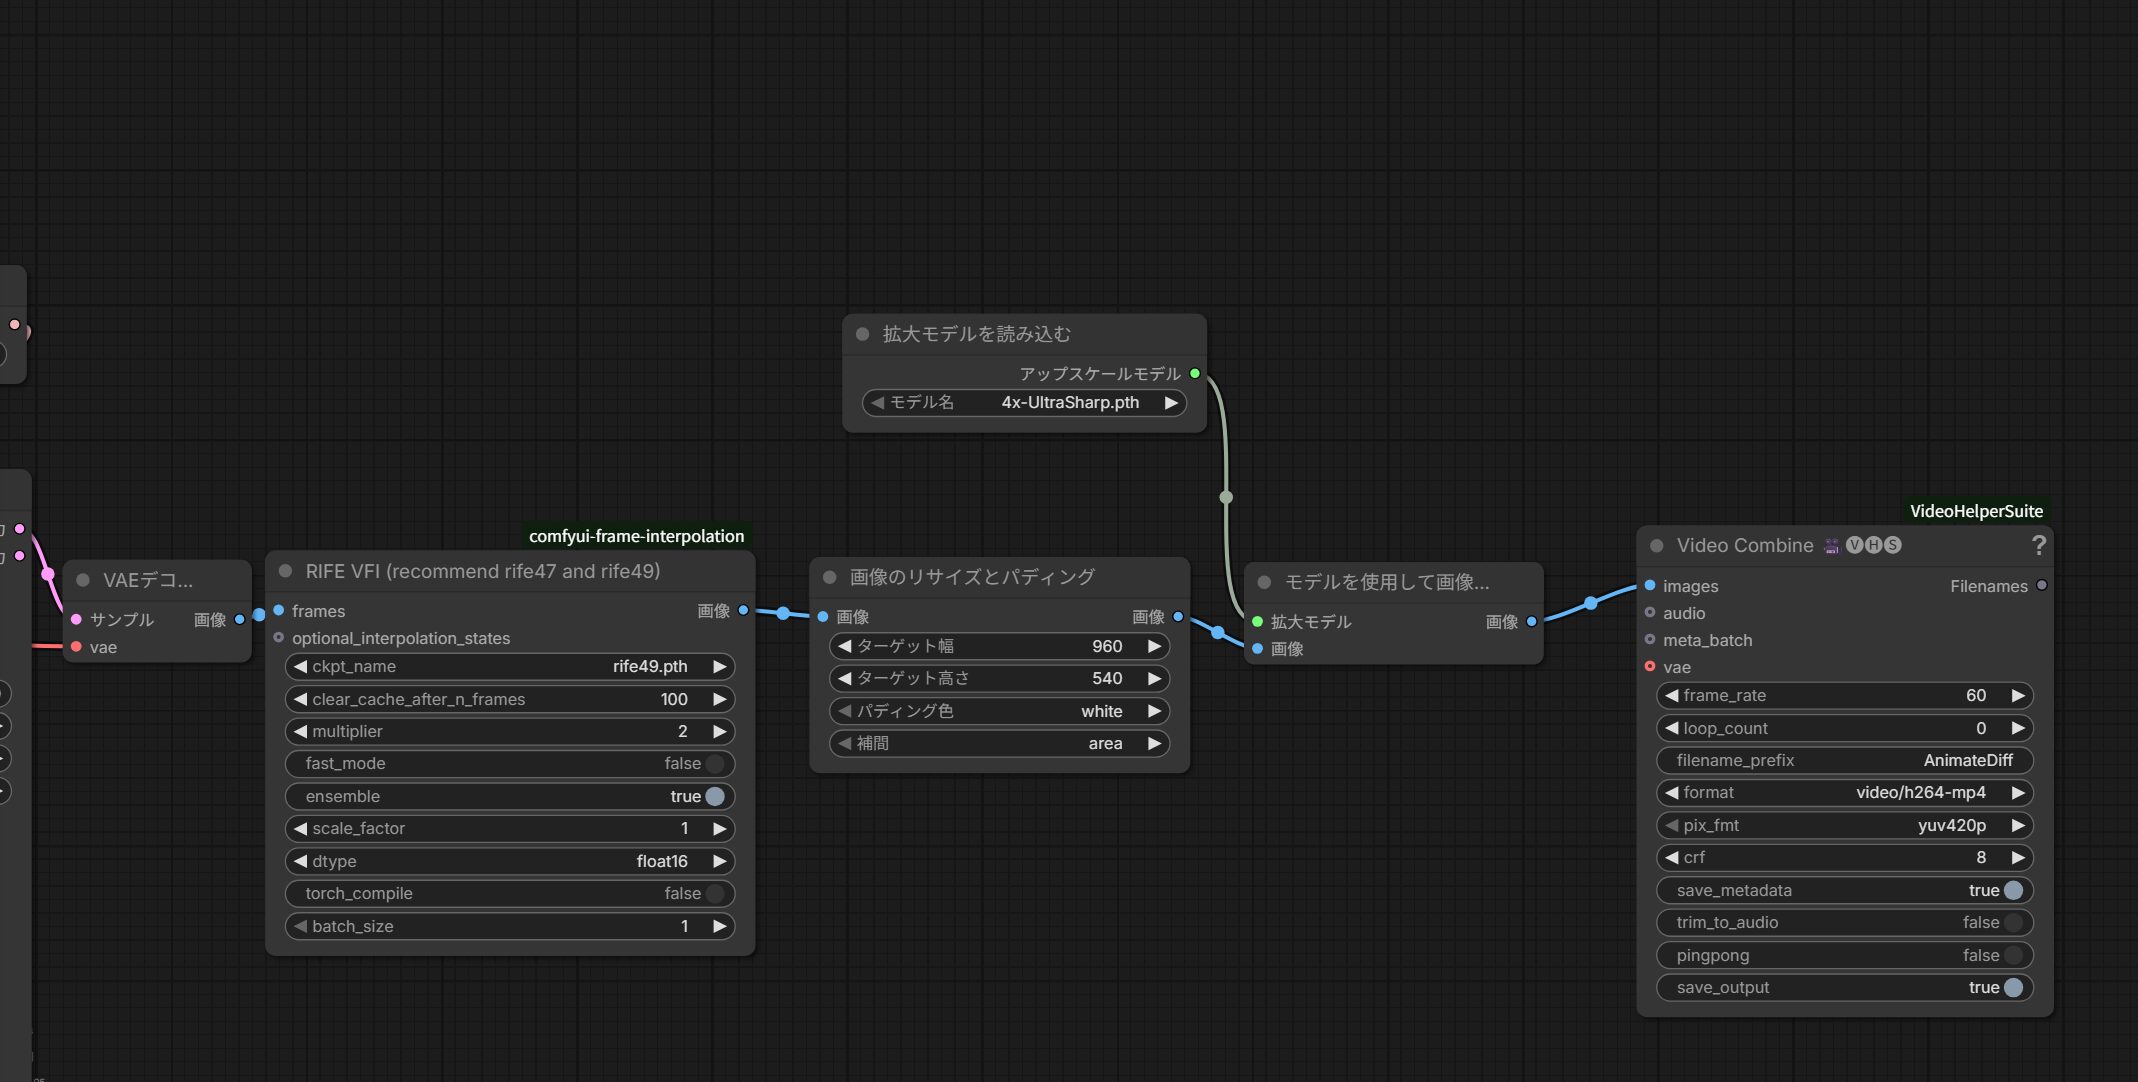Collapse the RIFE VFI node using its title dot

(x=285, y=571)
